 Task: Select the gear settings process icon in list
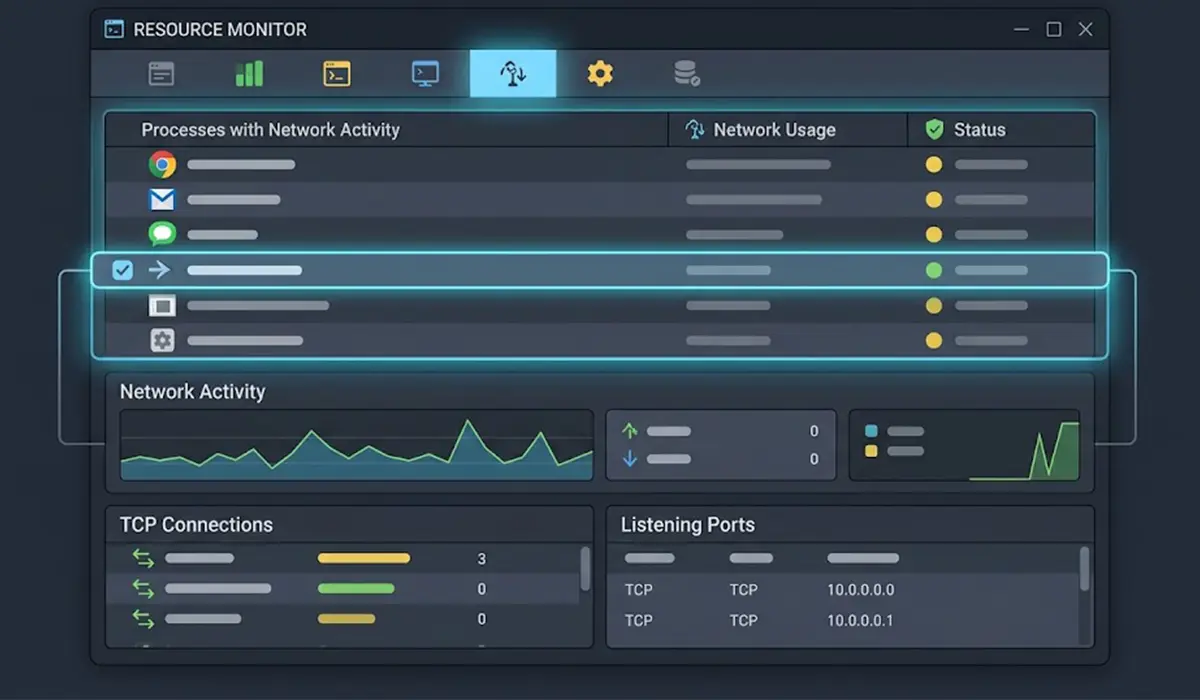tap(162, 341)
